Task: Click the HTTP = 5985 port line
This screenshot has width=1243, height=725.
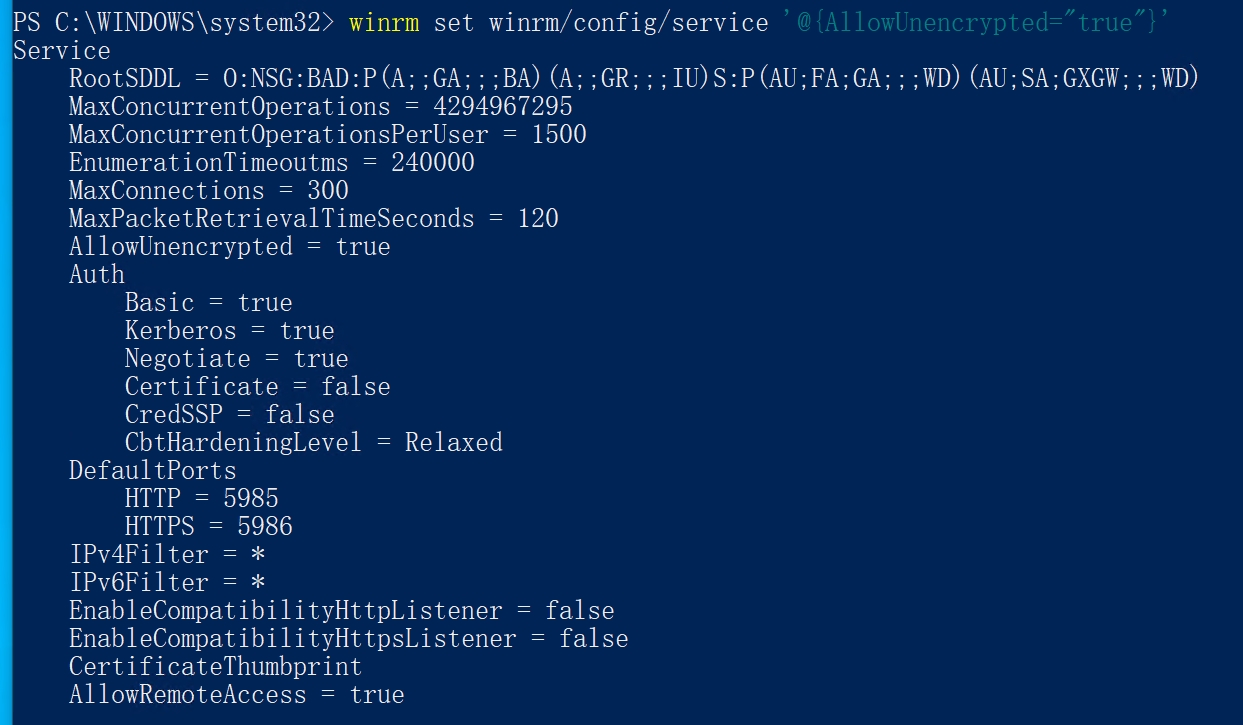Action: click(201, 498)
